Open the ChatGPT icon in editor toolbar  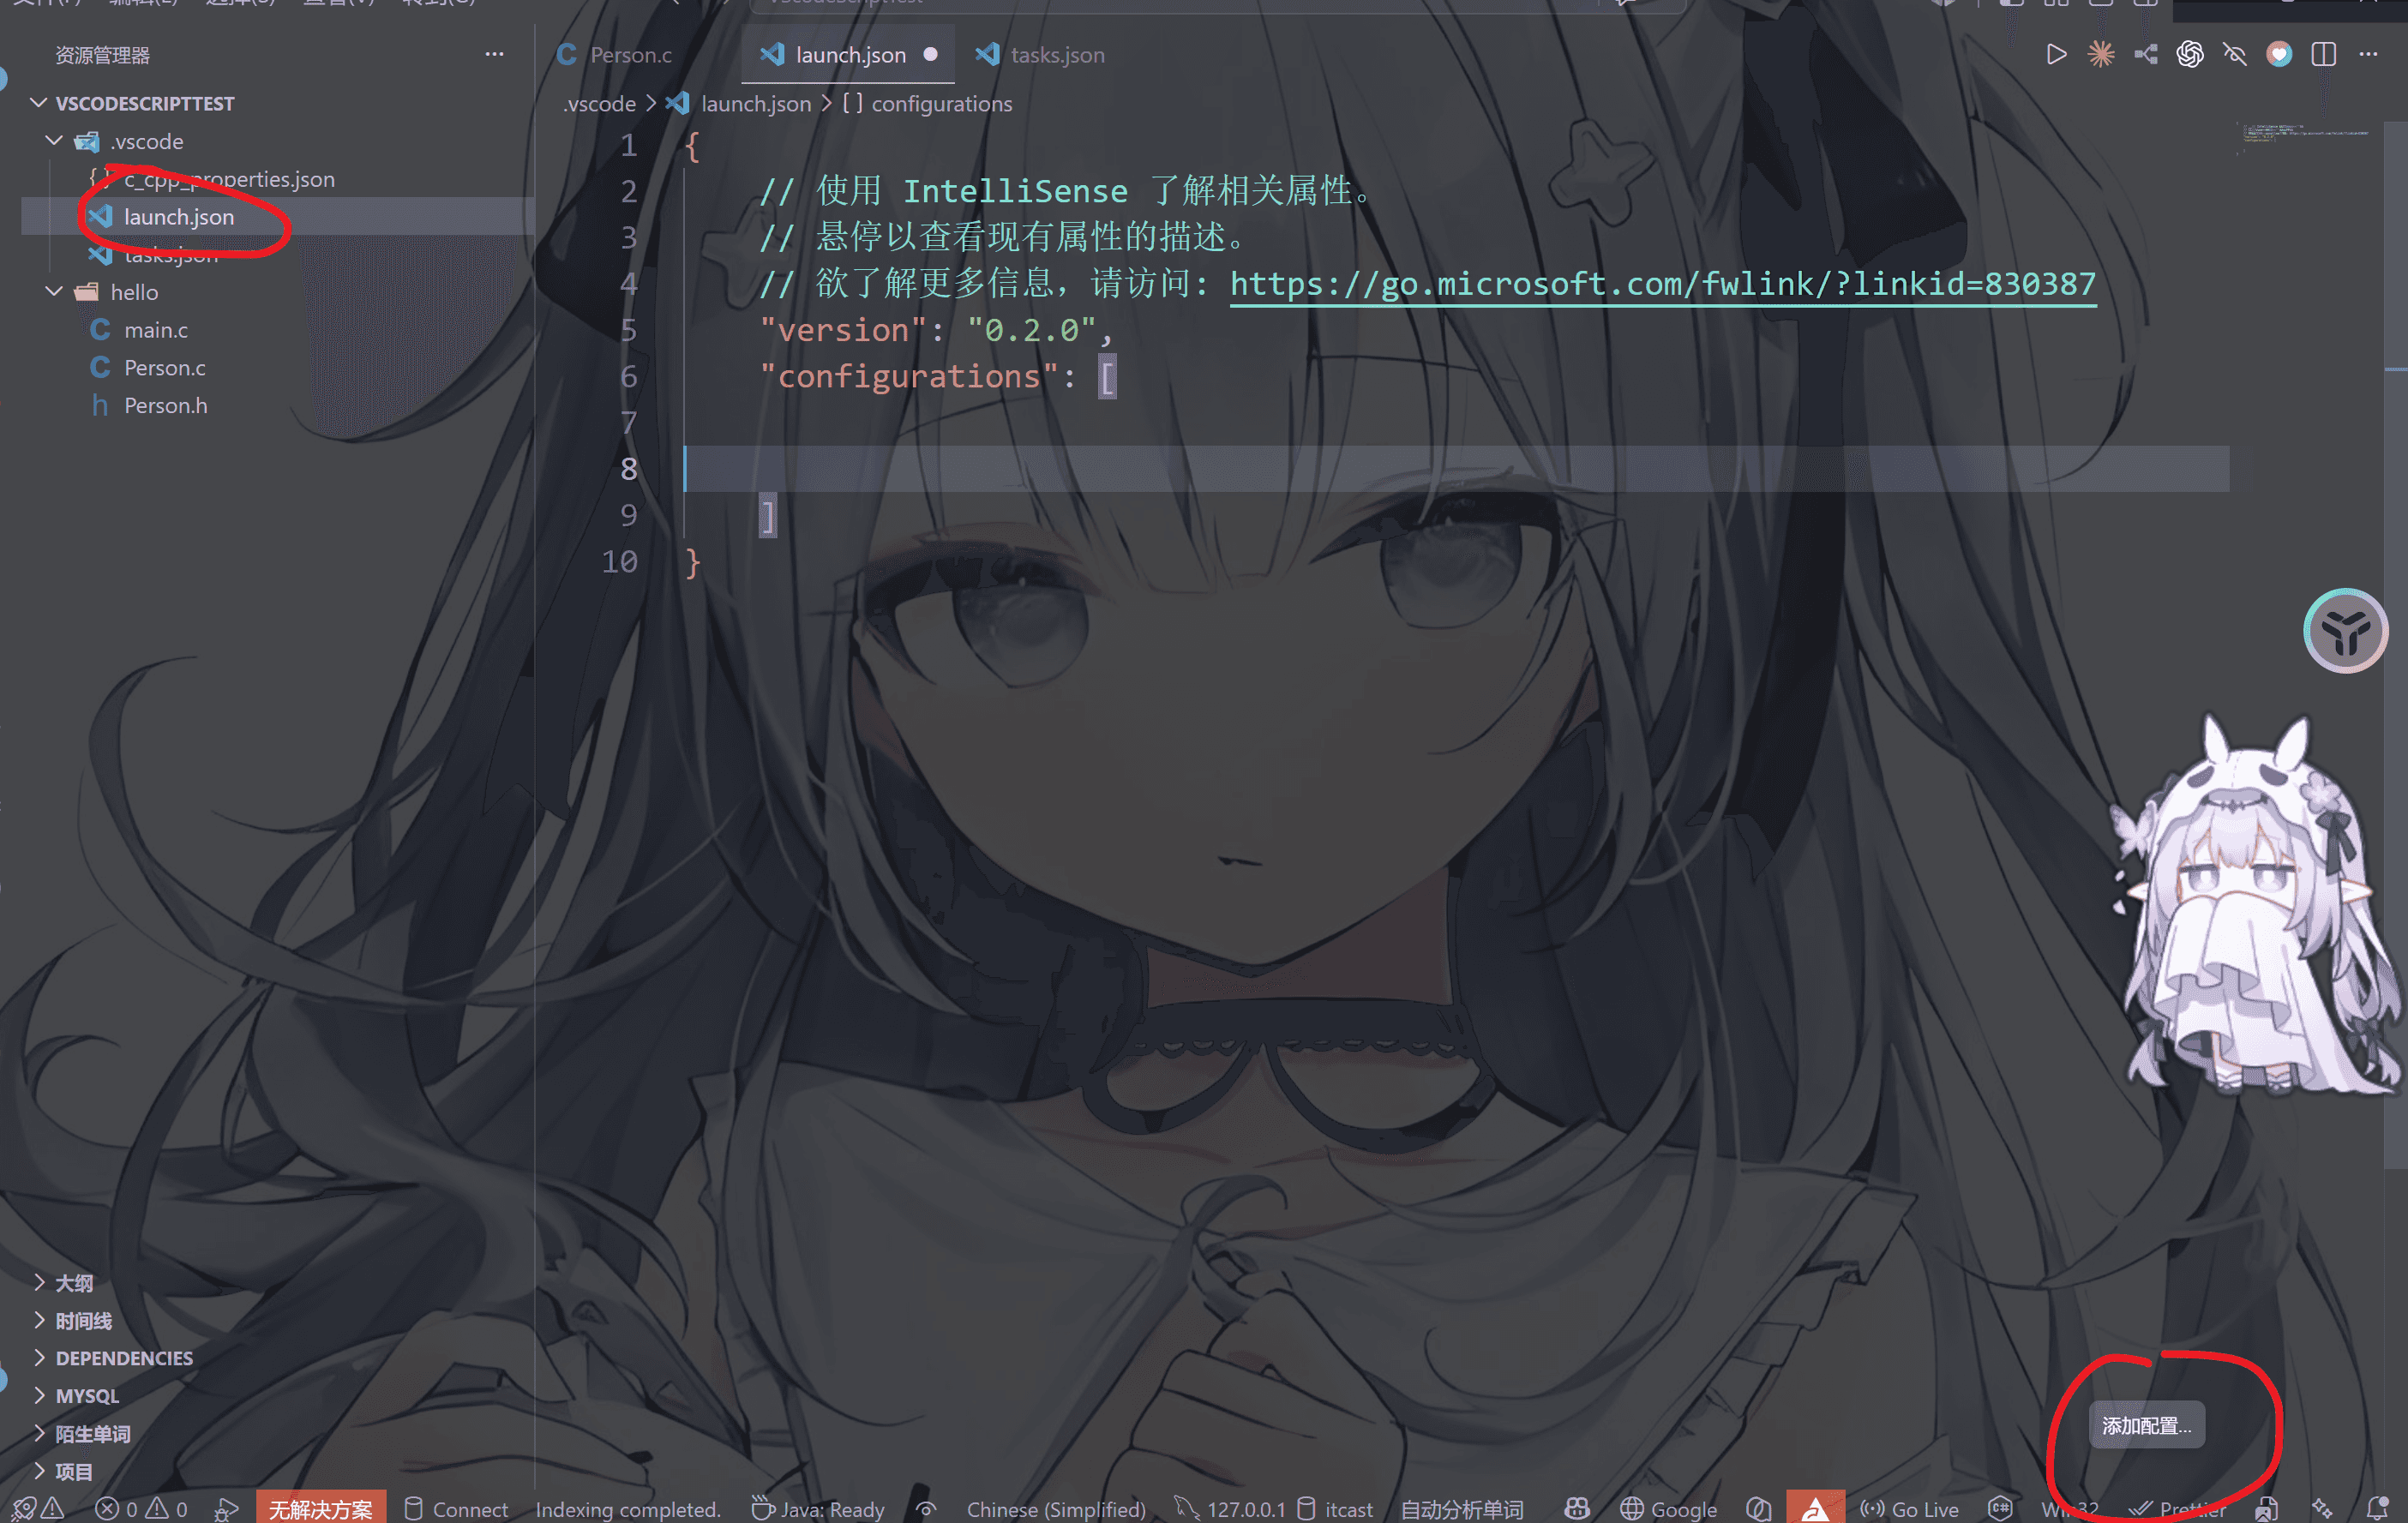tap(2189, 54)
